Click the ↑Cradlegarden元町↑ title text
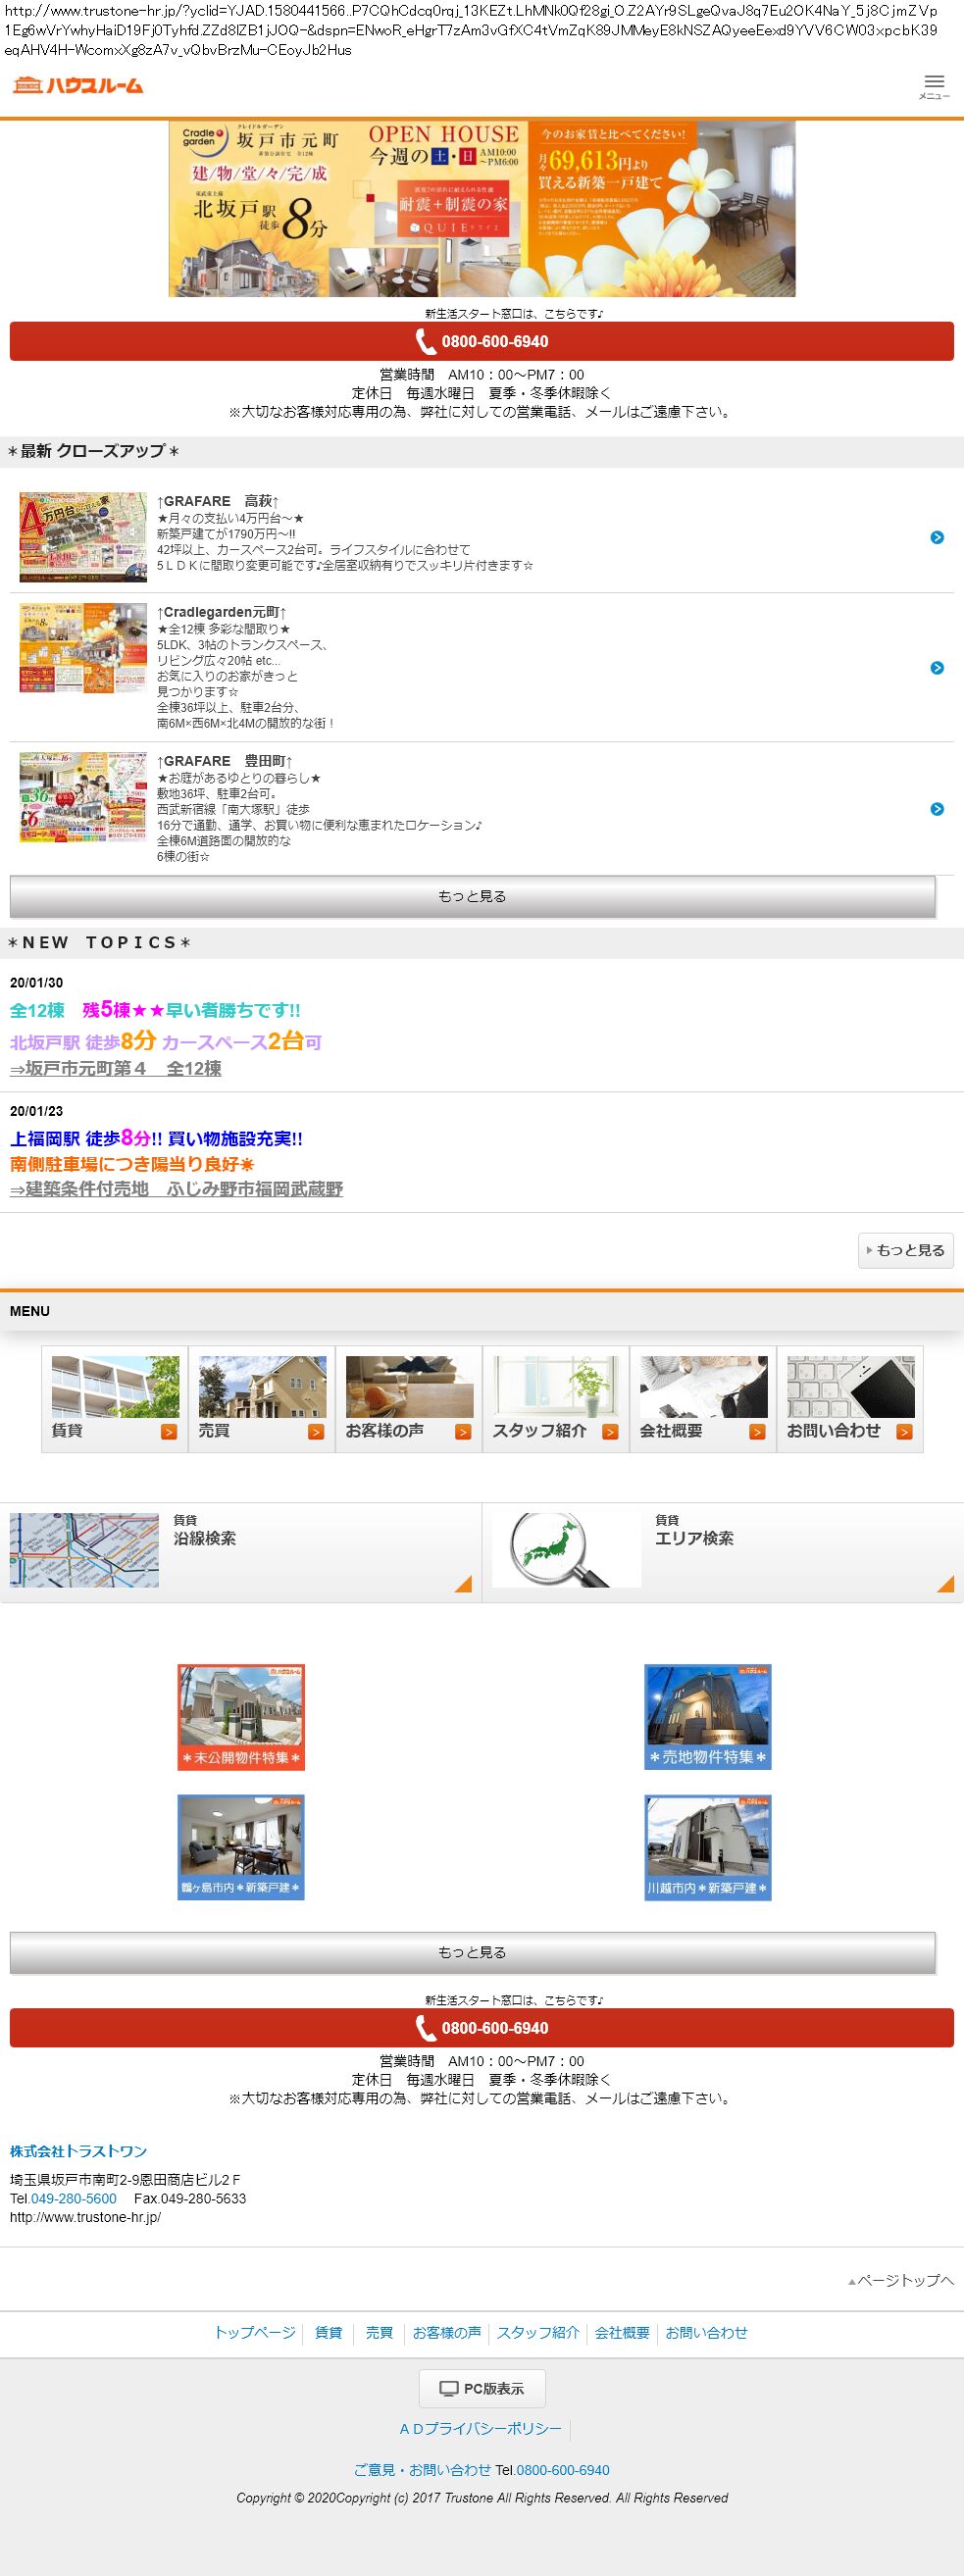Image resolution: width=964 pixels, height=2576 pixels. [x=222, y=612]
